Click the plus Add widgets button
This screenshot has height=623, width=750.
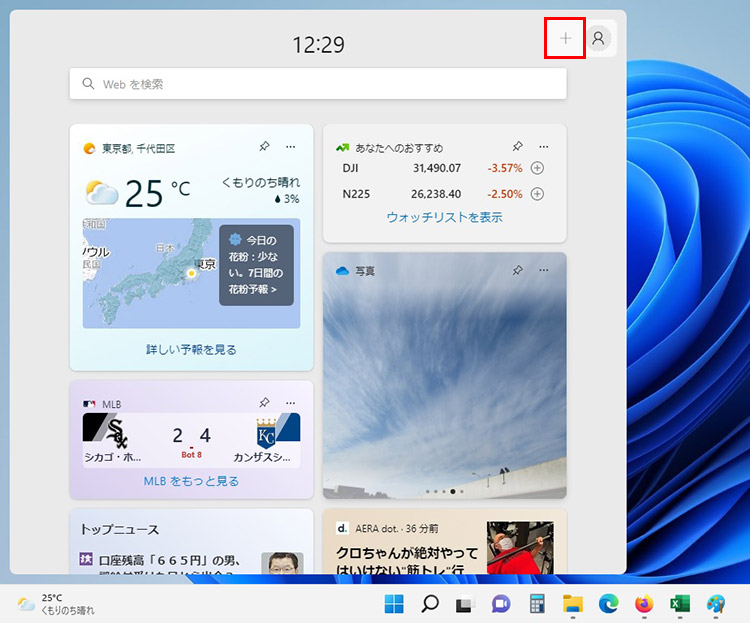pos(565,38)
